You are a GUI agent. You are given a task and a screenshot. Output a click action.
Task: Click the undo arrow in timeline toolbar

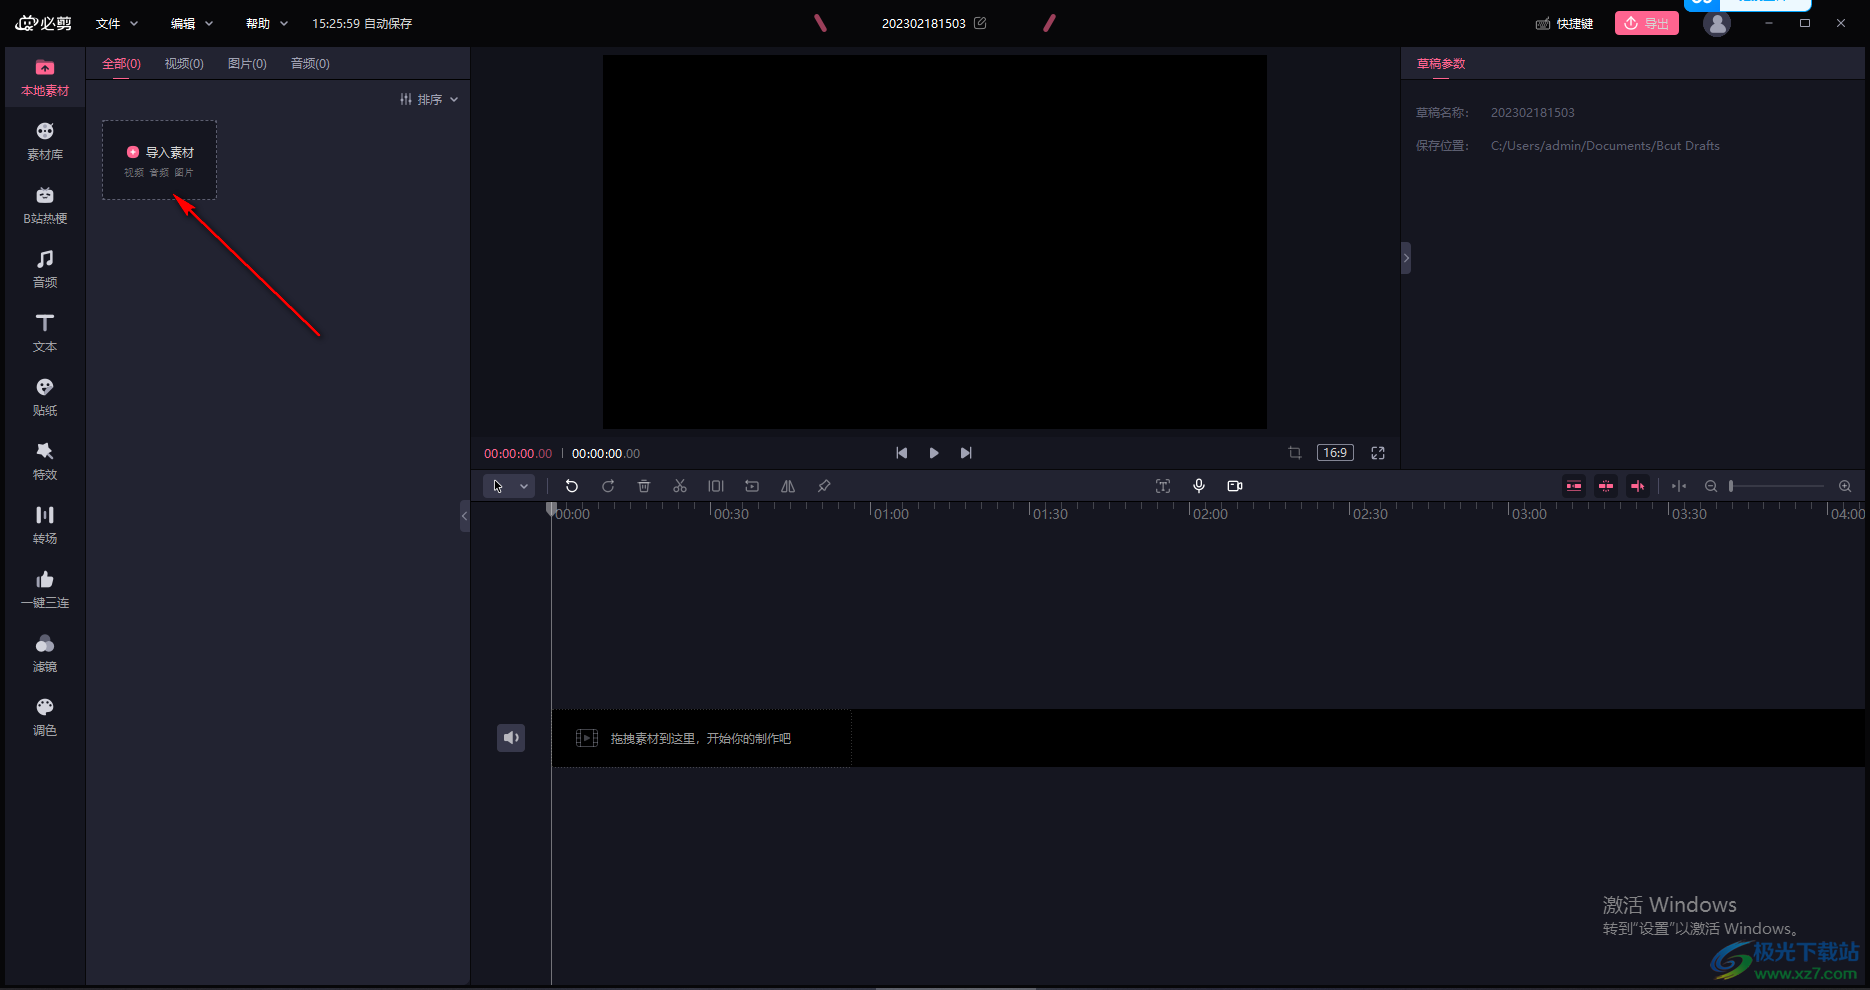572,486
